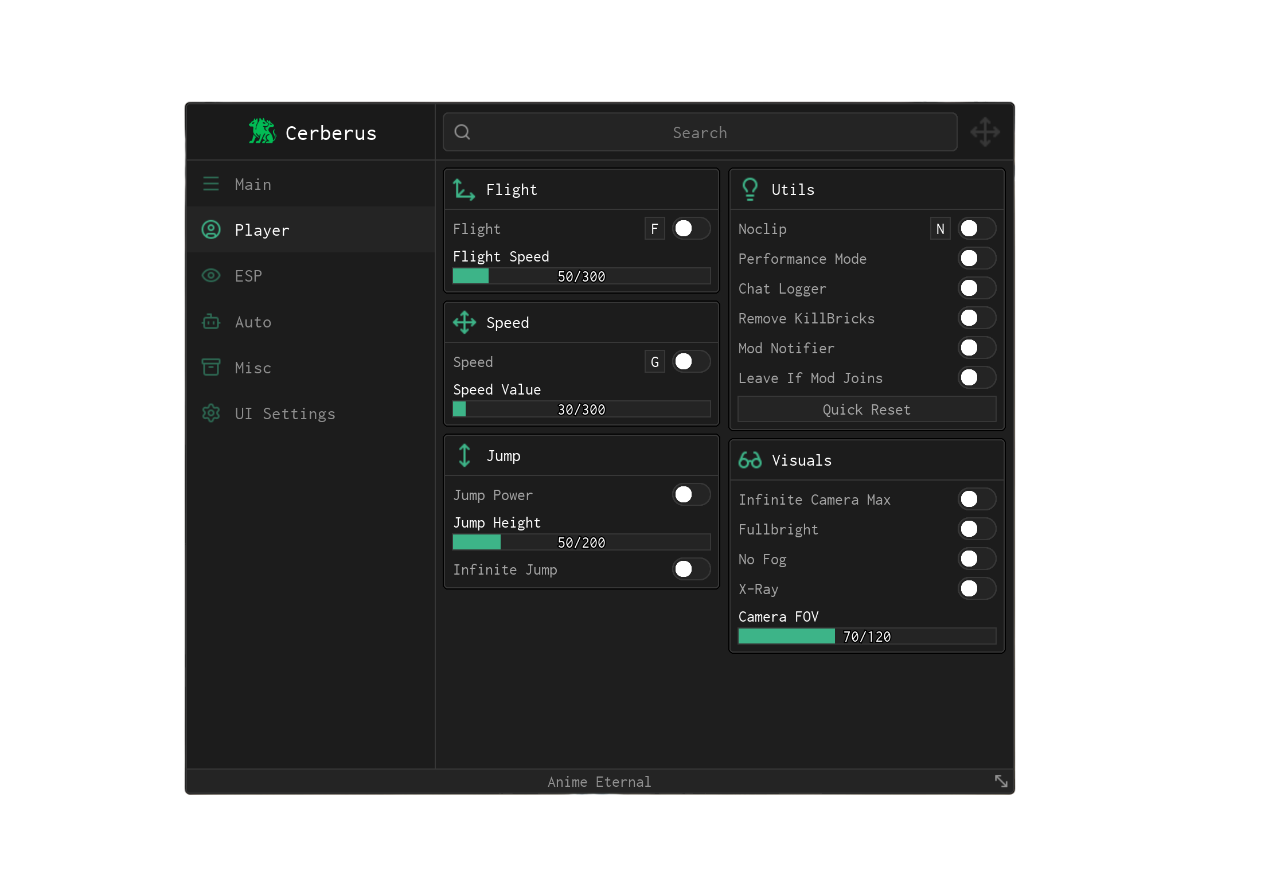Click the UI Settings gear icon
This screenshot has height=878, width=1280.
tap(211, 414)
